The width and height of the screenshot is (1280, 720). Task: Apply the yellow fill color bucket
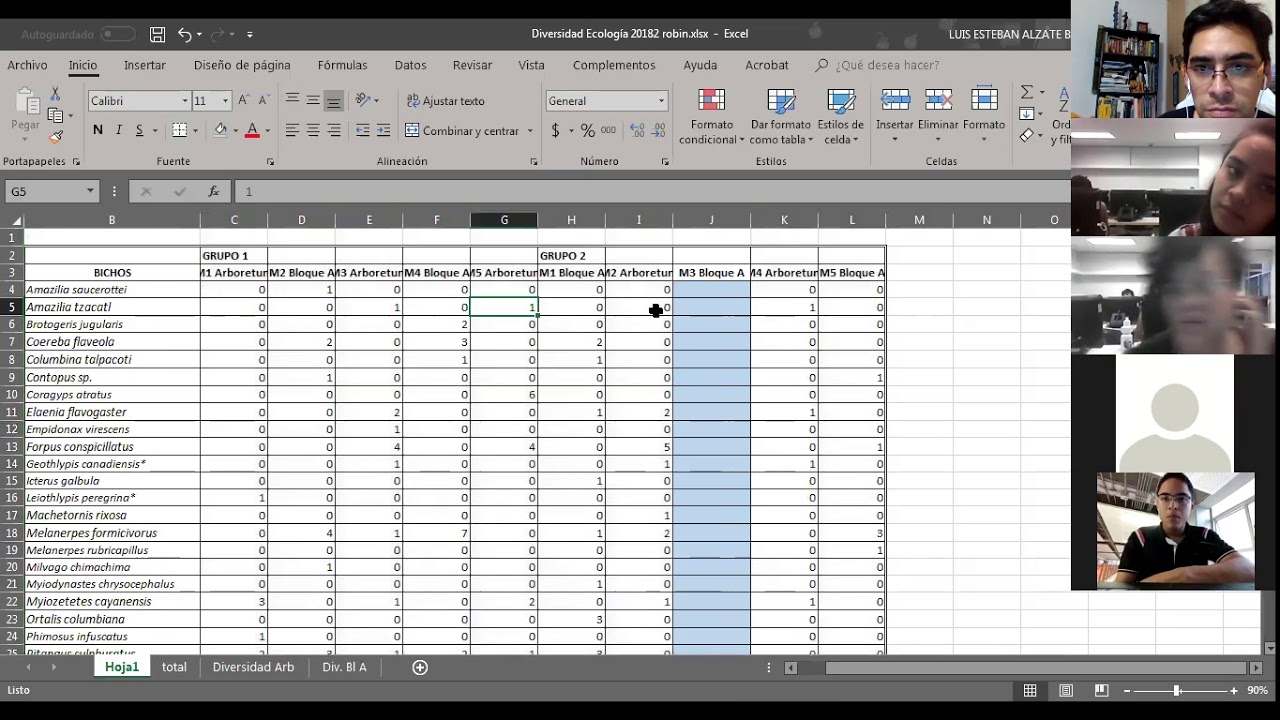pos(220,130)
